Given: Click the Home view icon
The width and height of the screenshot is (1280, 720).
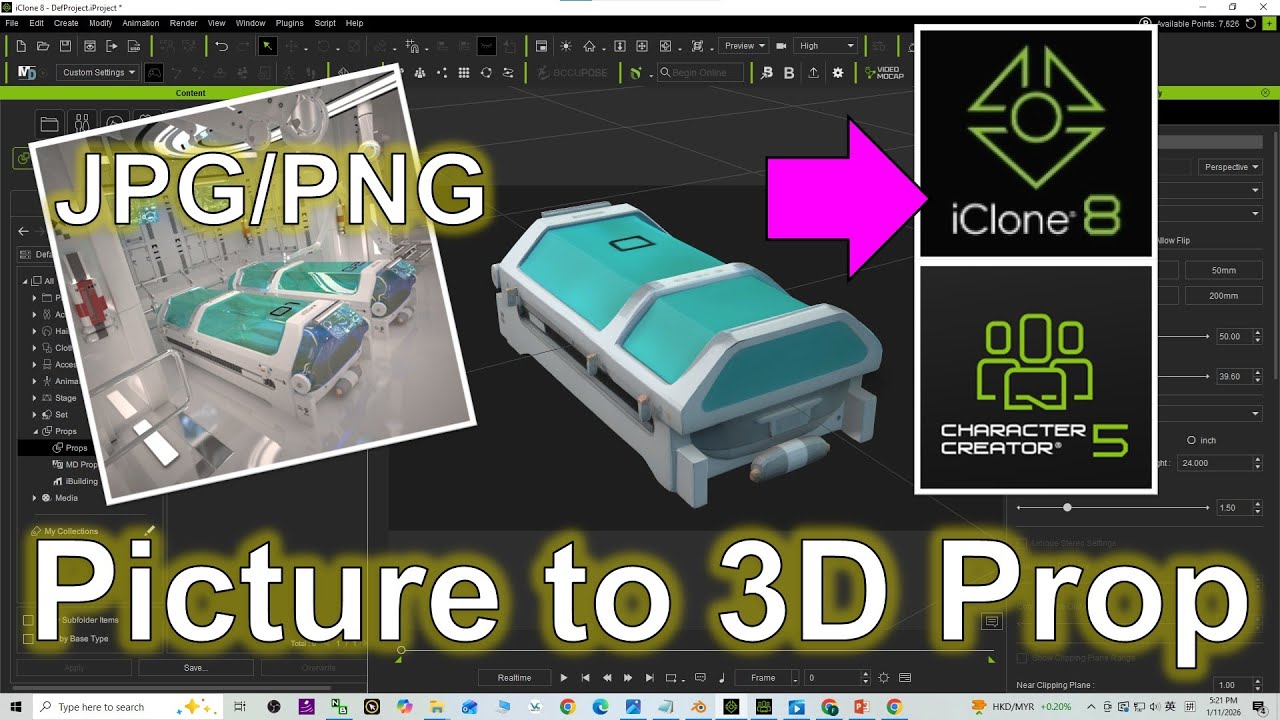Looking at the screenshot, I should [590, 46].
